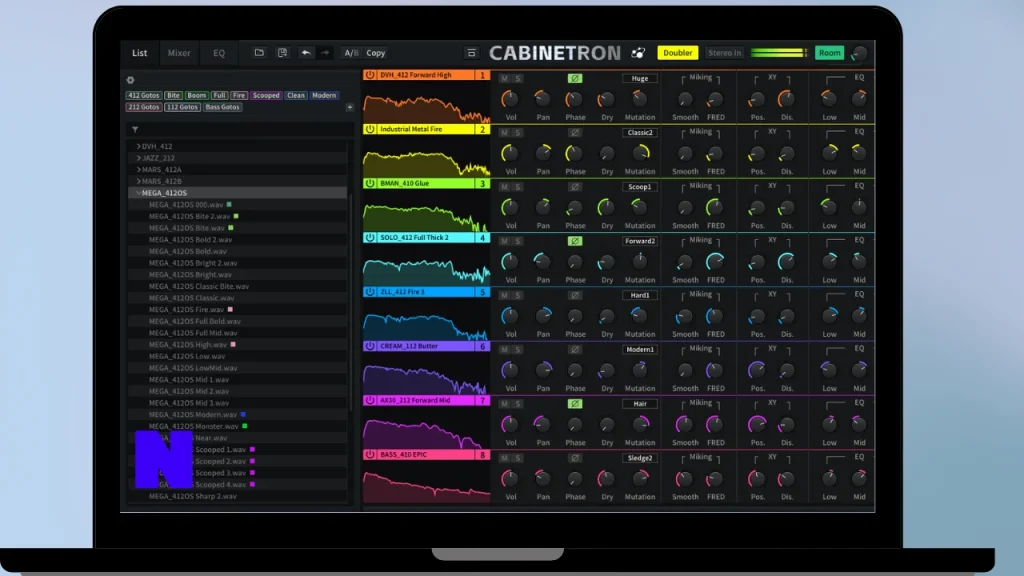Viewport: 1024px width, 576px height.
Task: Select the slot number 5 box
Action: pos(483,292)
